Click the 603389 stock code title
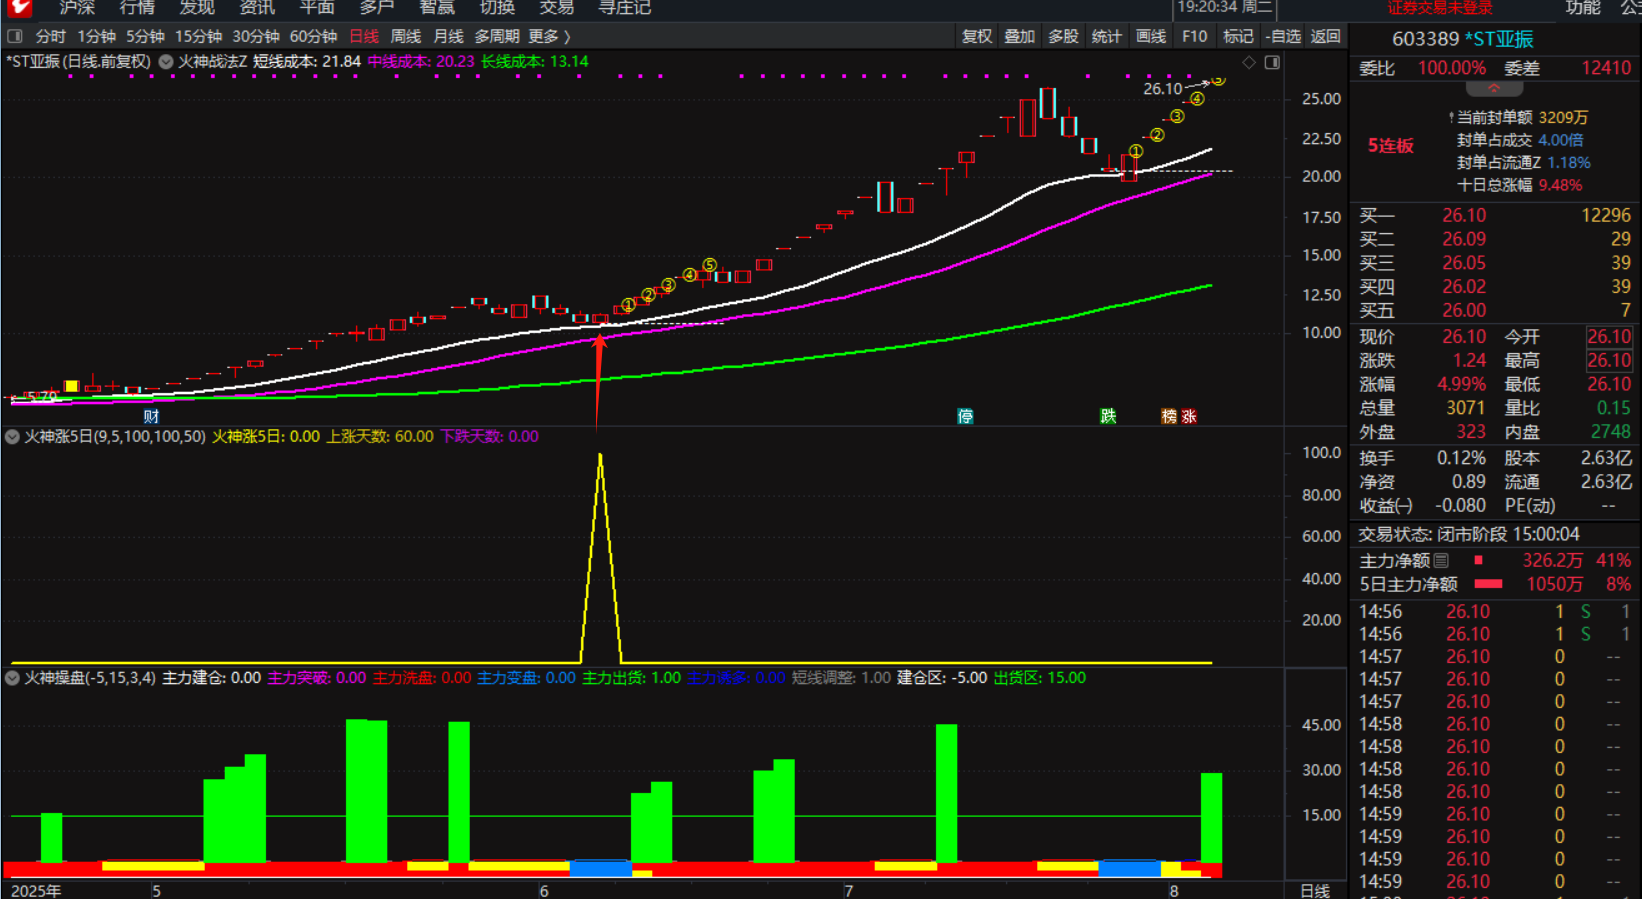The image size is (1642, 899). [x=1425, y=39]
